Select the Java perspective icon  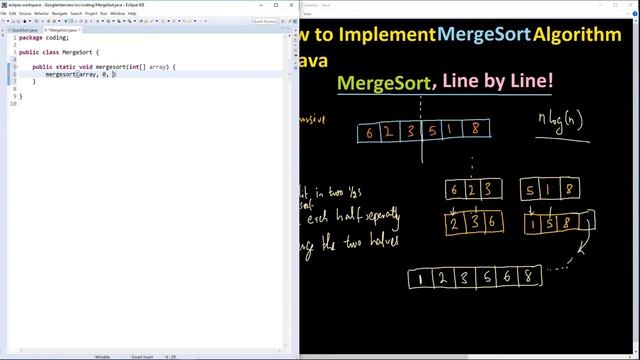coord(295,21)
